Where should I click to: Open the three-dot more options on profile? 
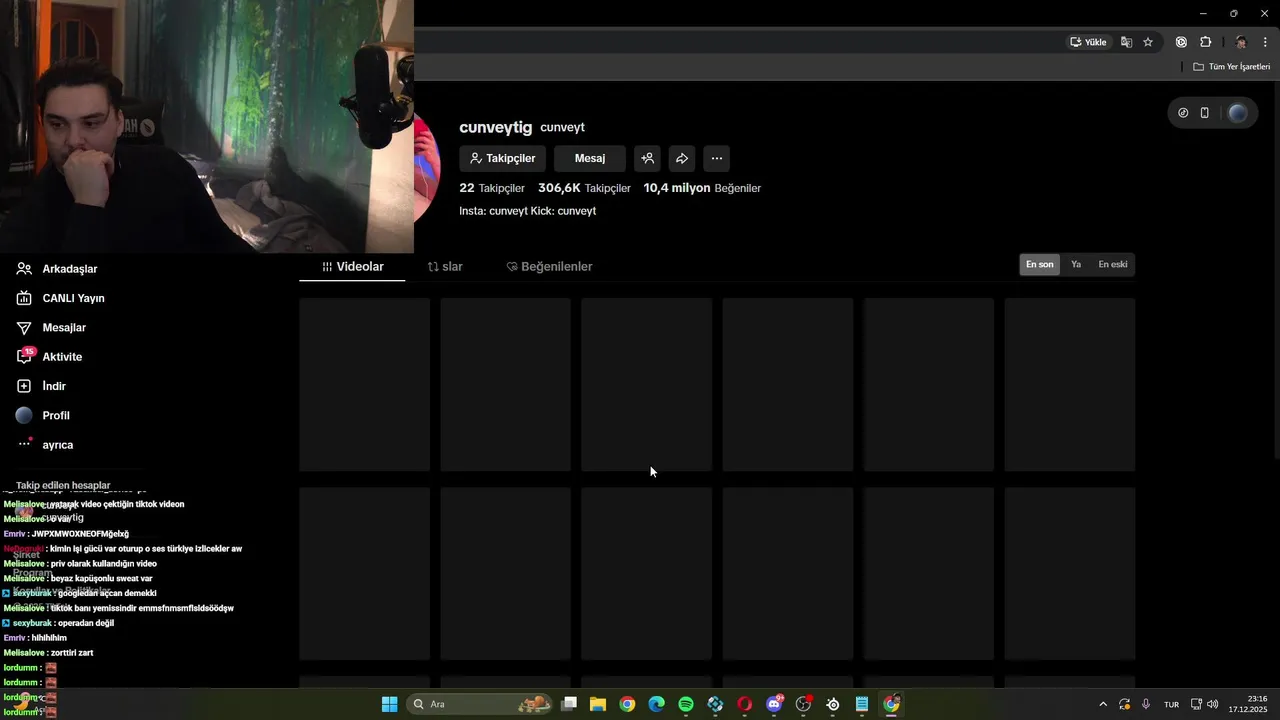click(x=716, y=158)
